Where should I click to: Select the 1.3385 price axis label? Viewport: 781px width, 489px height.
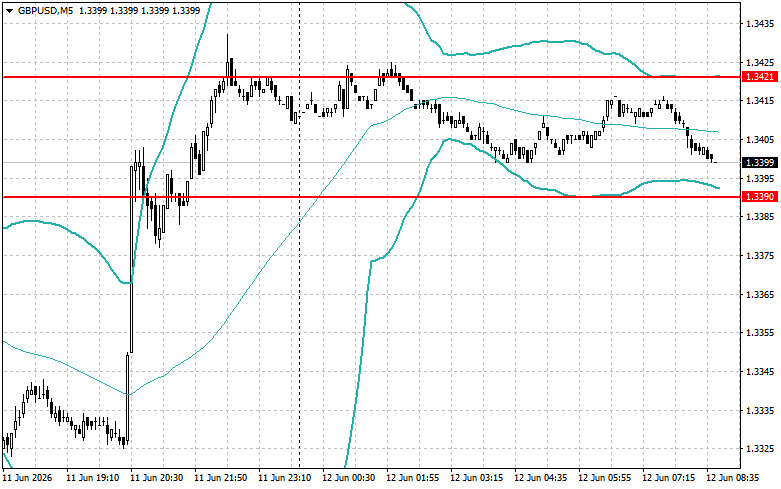pos(760,217)
